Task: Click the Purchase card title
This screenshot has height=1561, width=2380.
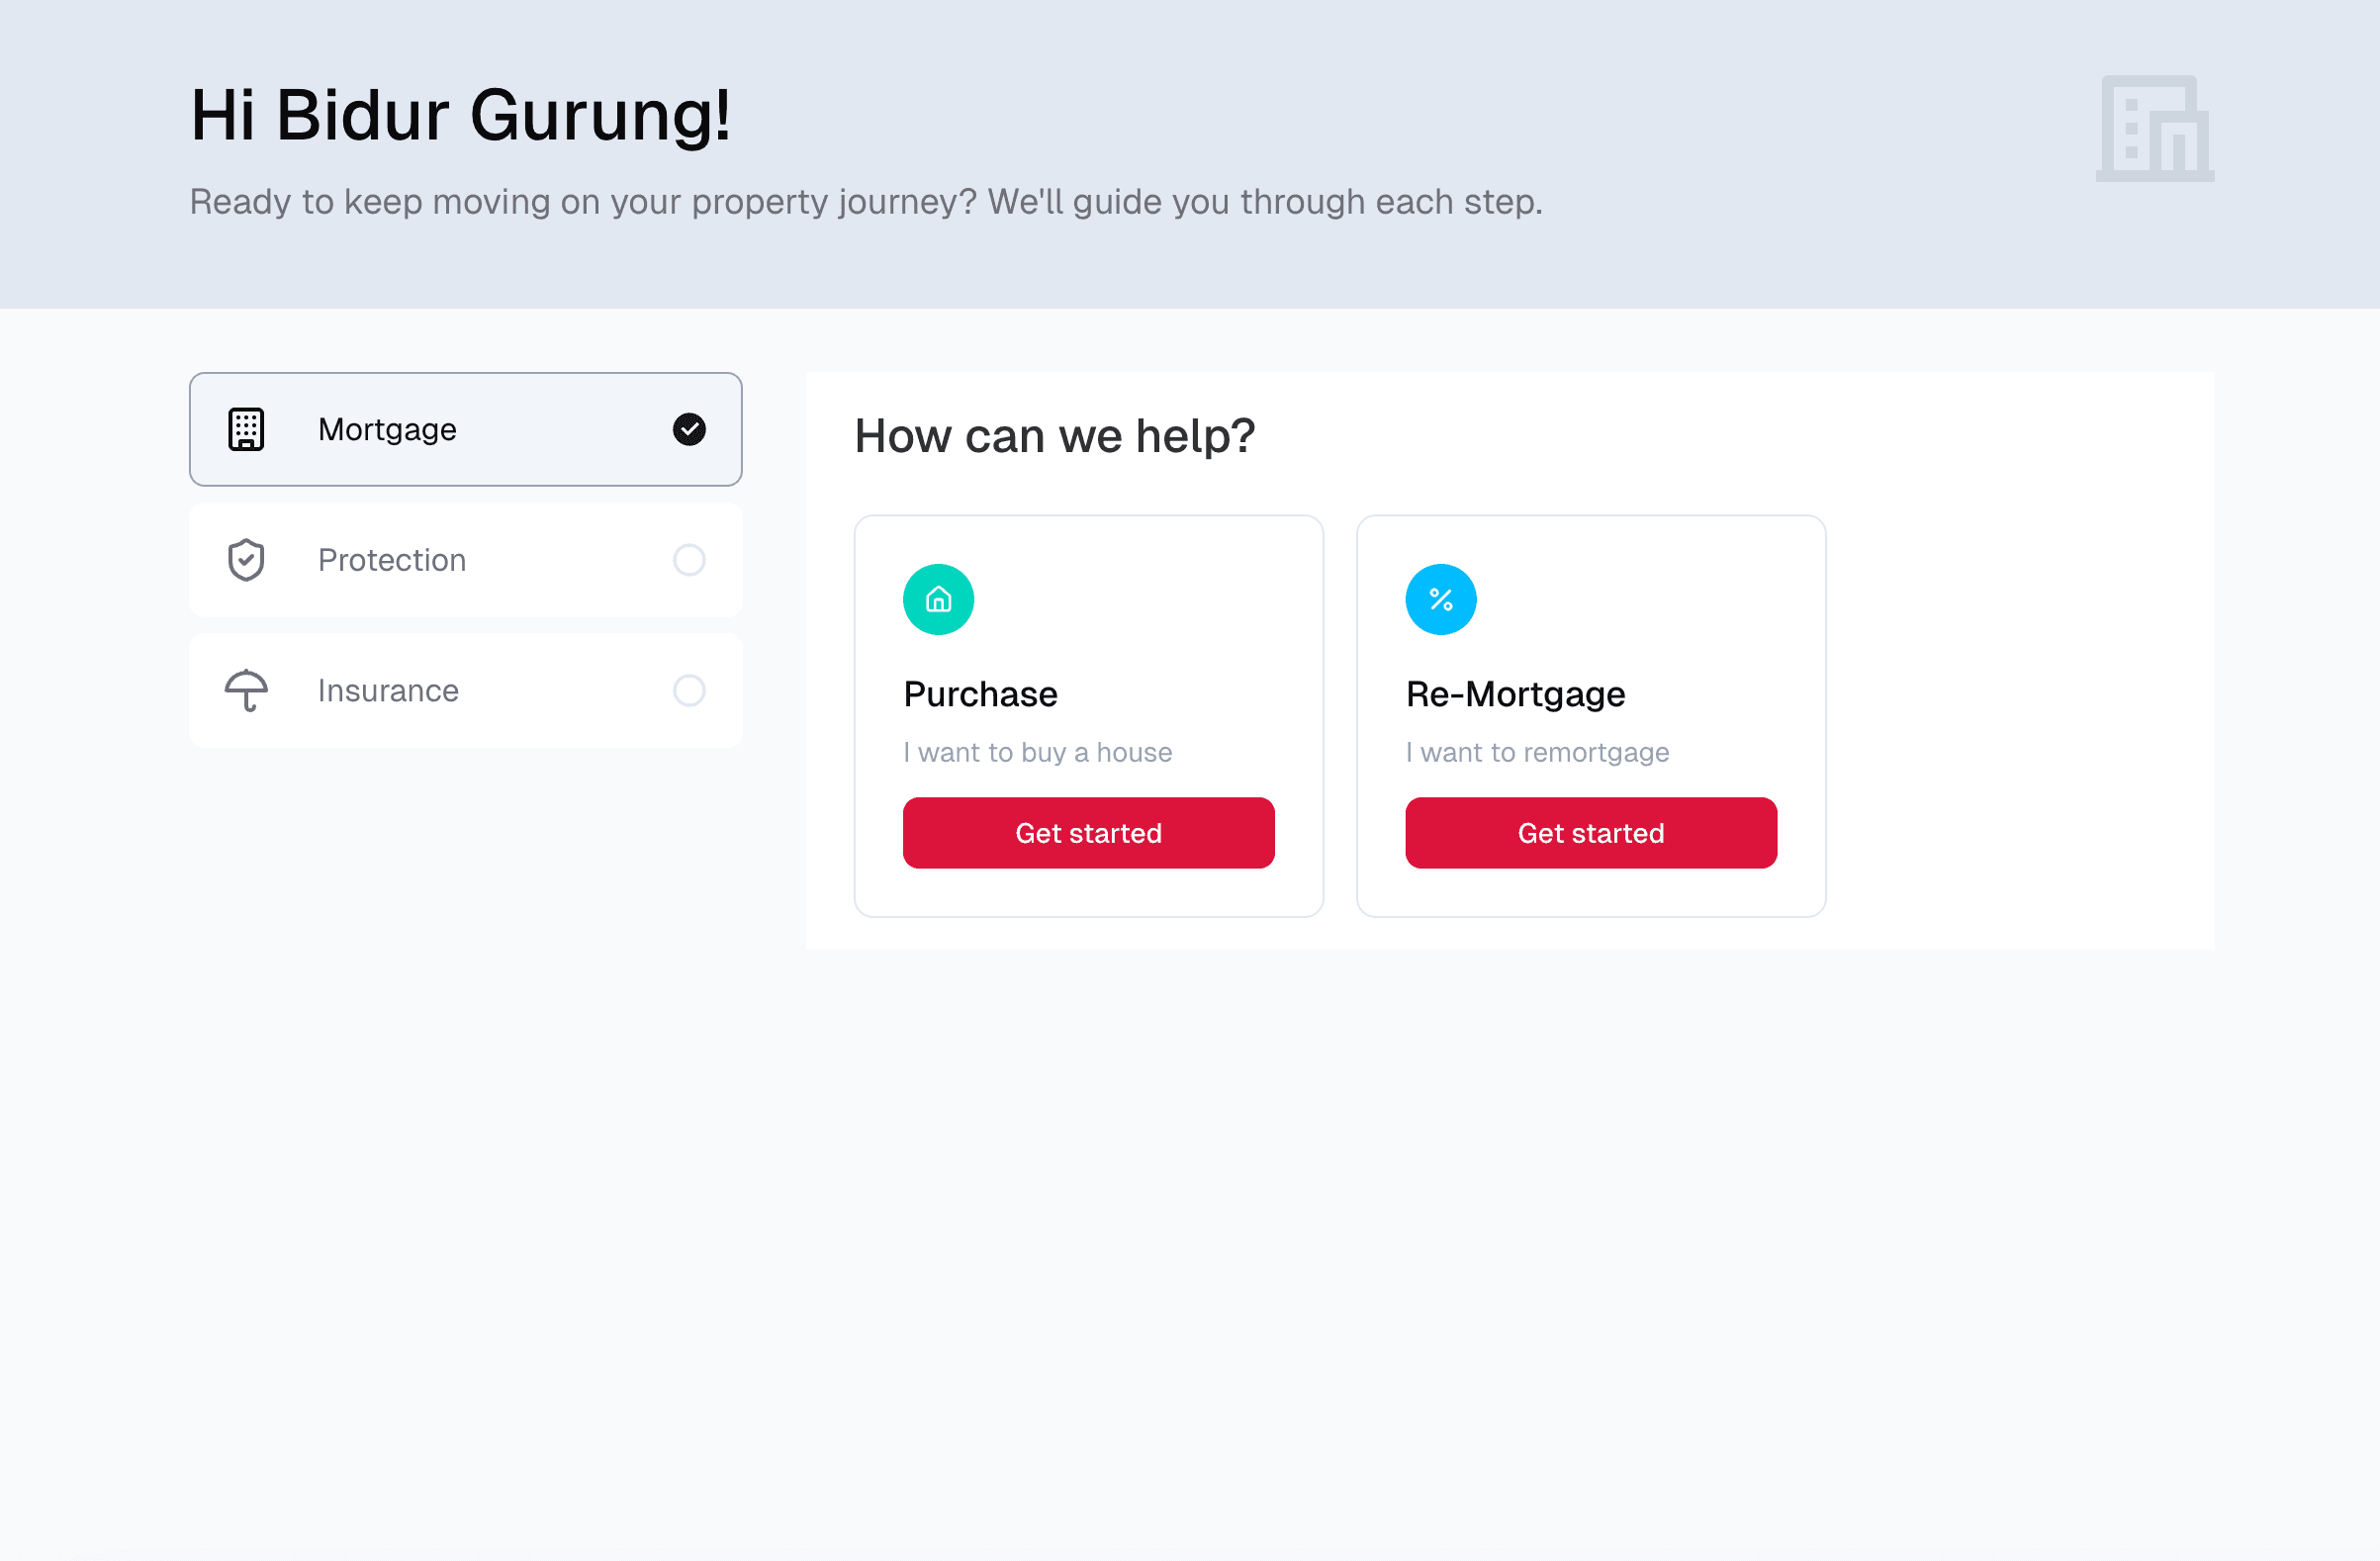Action: point(980,694)
